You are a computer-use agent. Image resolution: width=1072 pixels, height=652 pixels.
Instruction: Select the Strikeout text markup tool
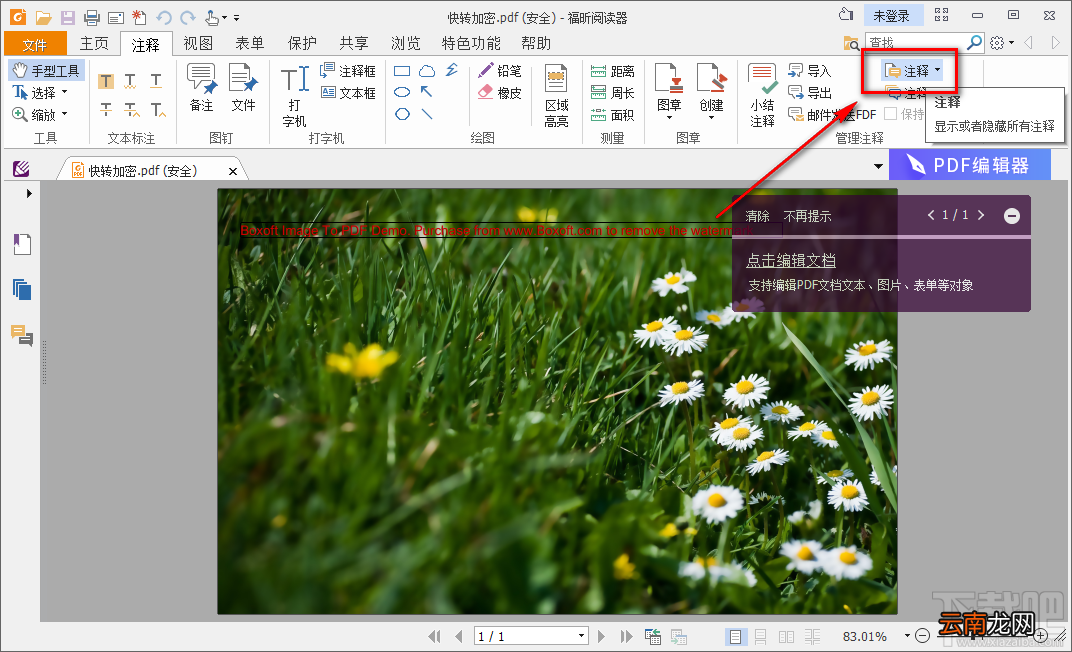[106, 109]
